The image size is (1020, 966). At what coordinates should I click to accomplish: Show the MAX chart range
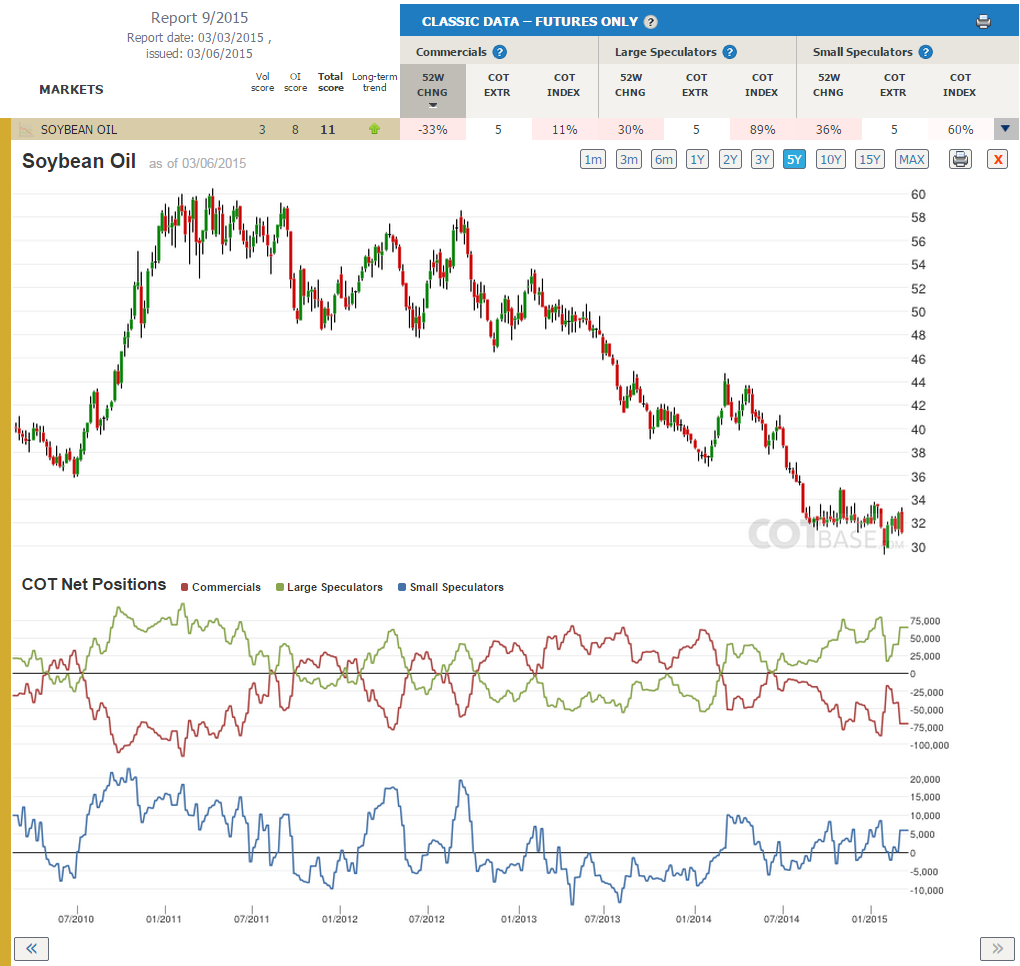[911, 159]
